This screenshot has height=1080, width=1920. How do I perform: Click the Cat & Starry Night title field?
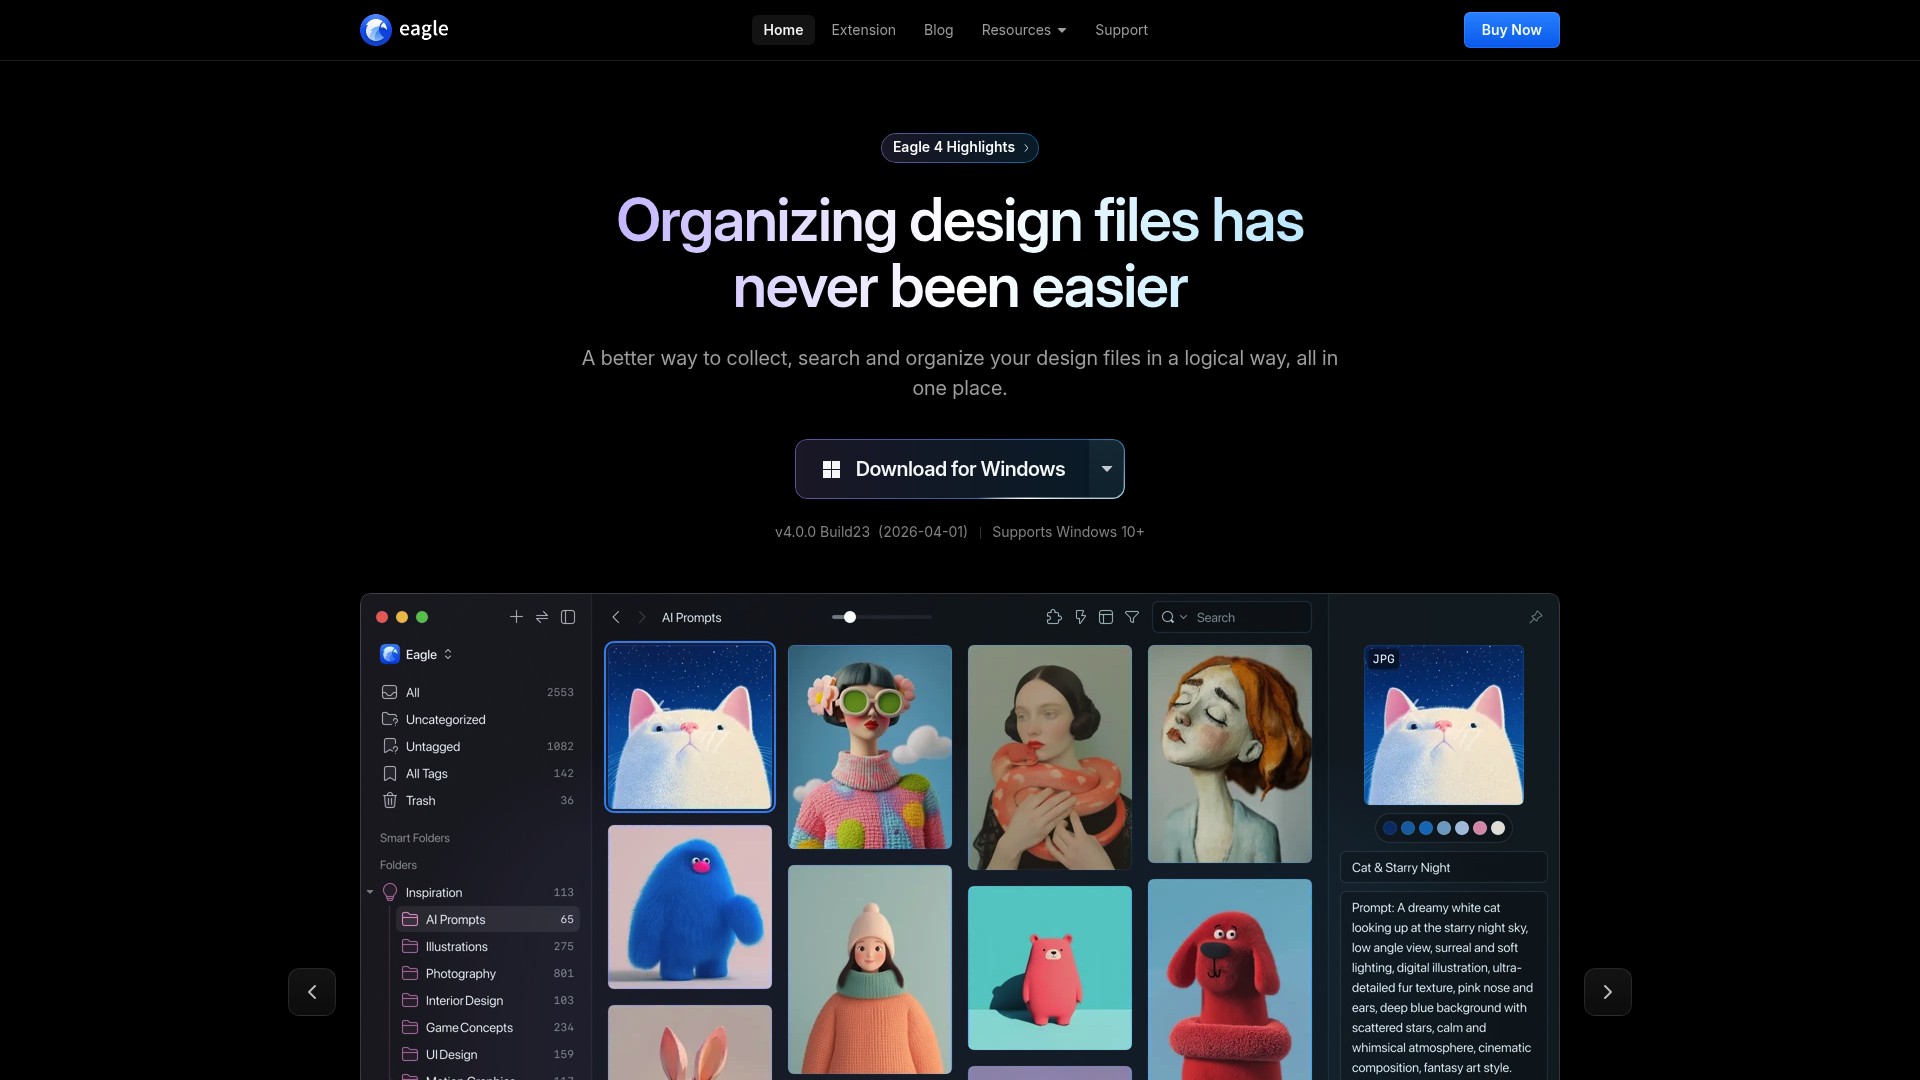pyautogui.click(x=1444, y=868)
